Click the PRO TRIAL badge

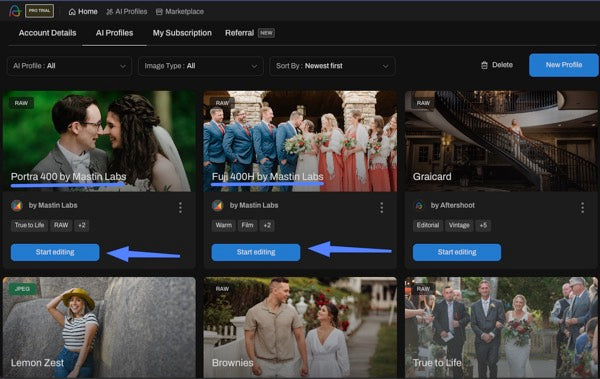(x=39, y=11)
